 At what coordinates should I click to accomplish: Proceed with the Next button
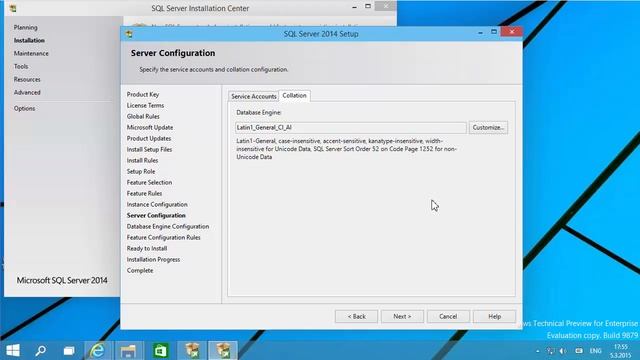point(402,316)
